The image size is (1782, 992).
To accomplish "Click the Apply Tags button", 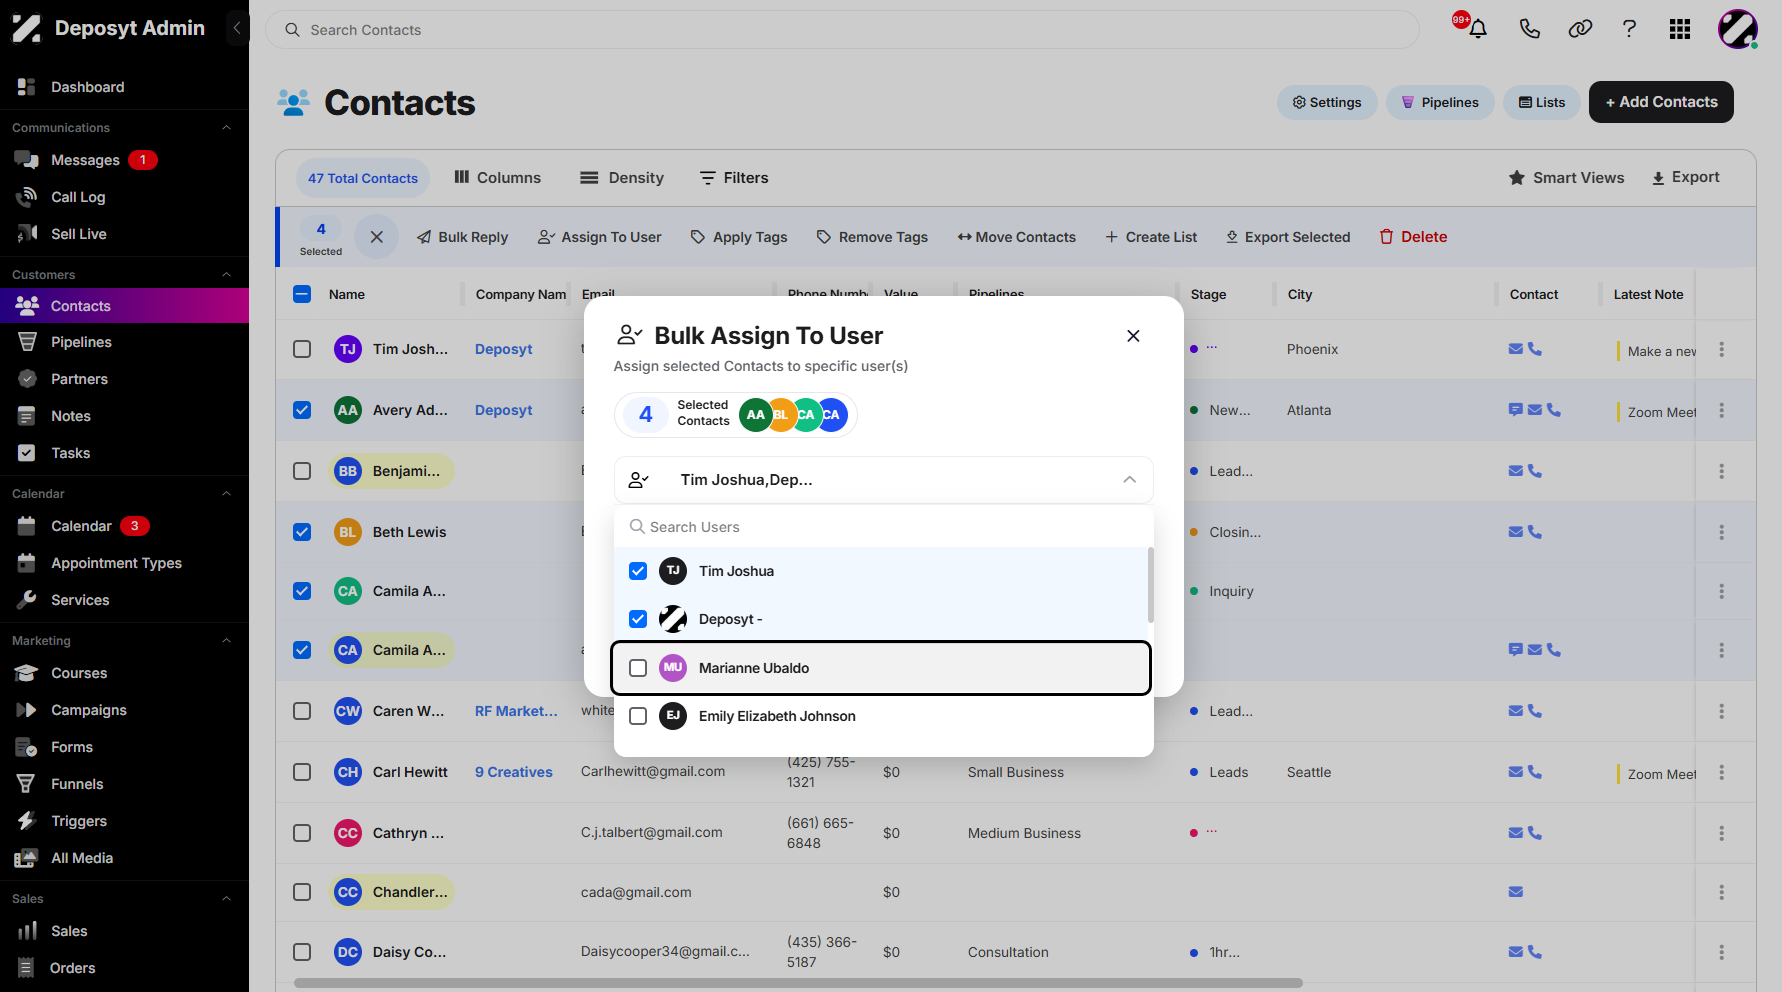I will [x=739, y=237].
